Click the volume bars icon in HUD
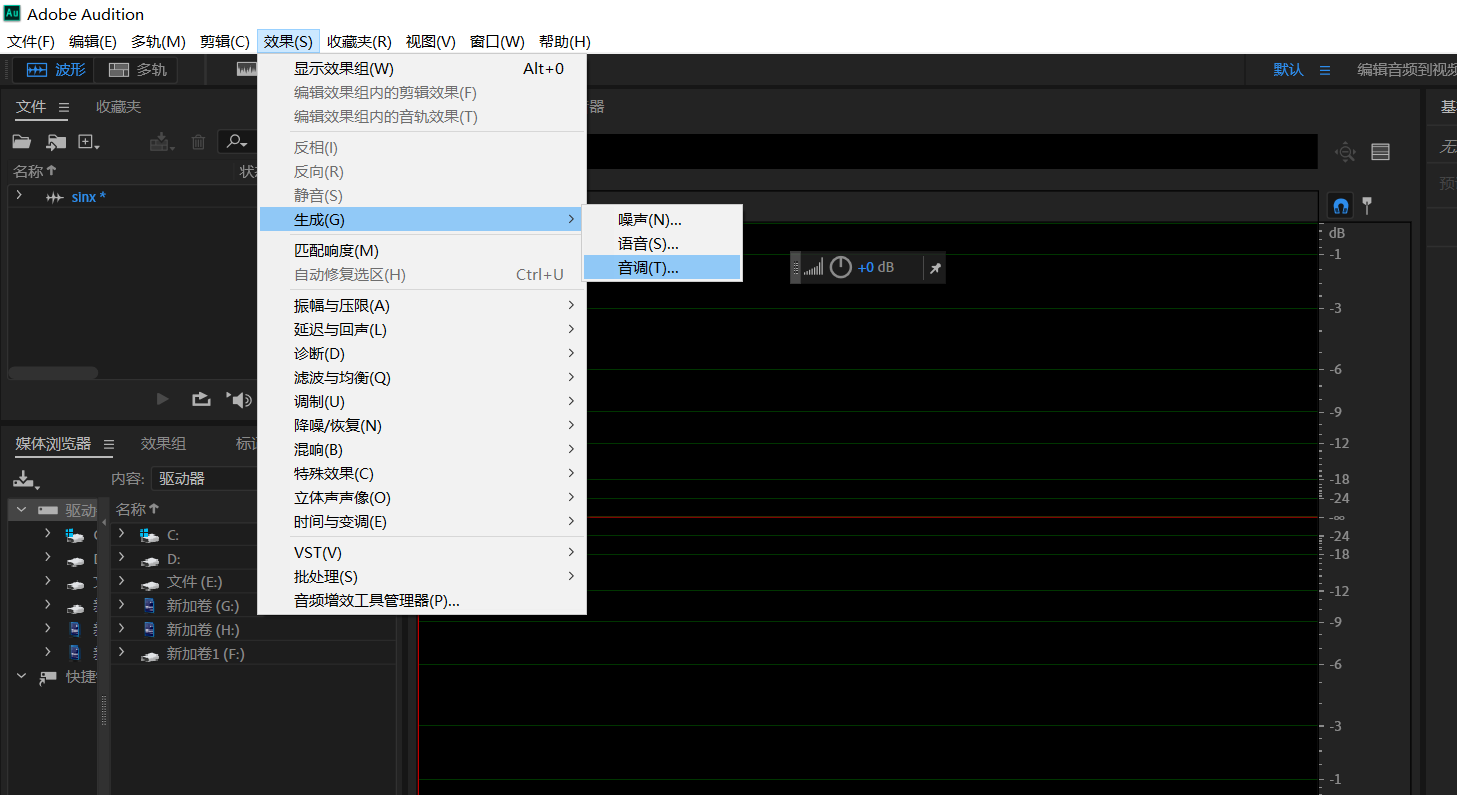1457x795 pixels. (x=814, y=268)
